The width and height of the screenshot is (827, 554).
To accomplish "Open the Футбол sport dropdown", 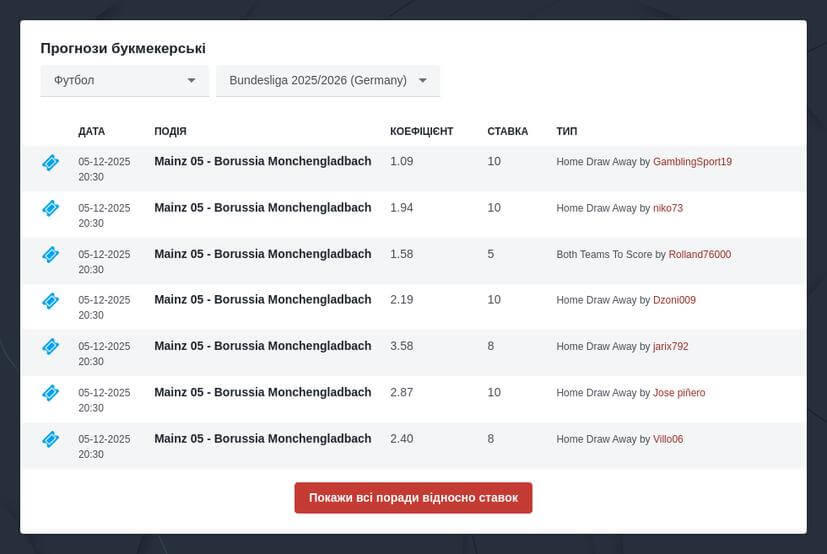I will 124,81.
